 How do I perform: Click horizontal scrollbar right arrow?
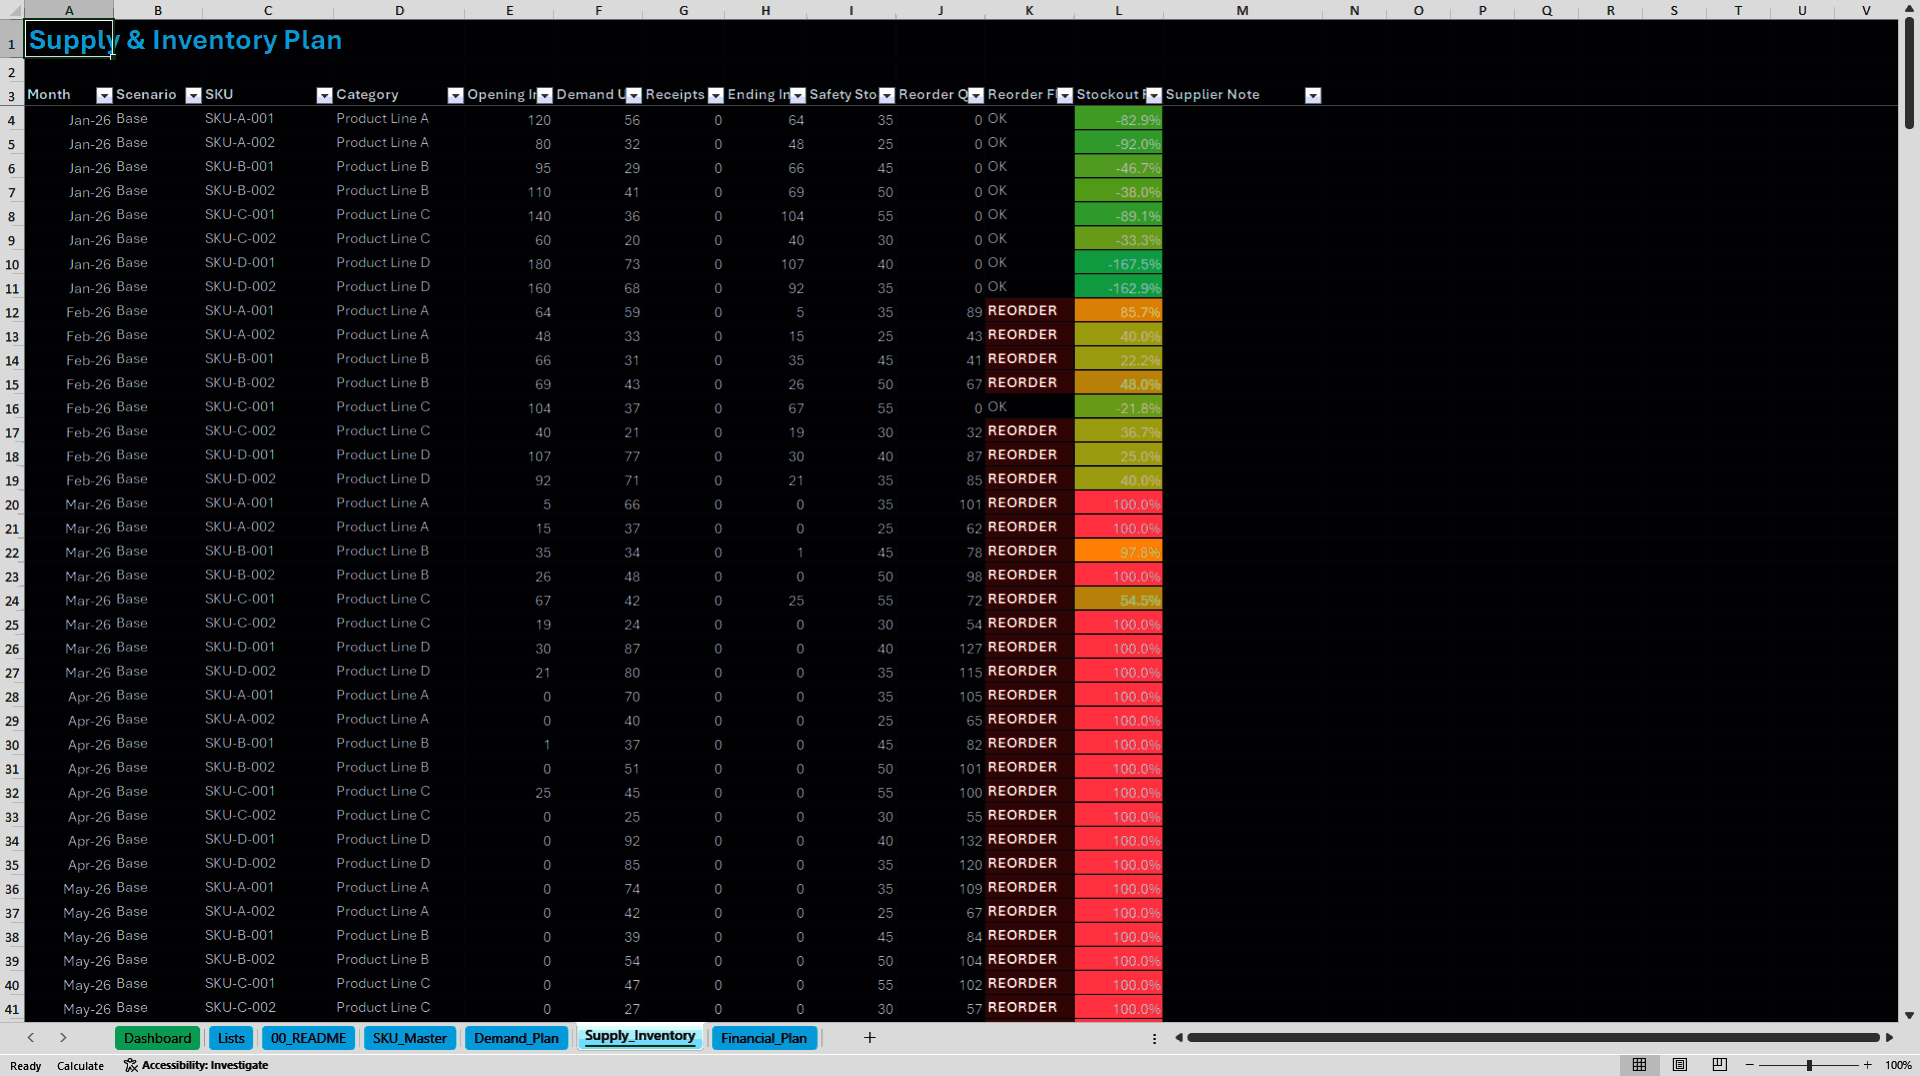pos(1890,1038)
